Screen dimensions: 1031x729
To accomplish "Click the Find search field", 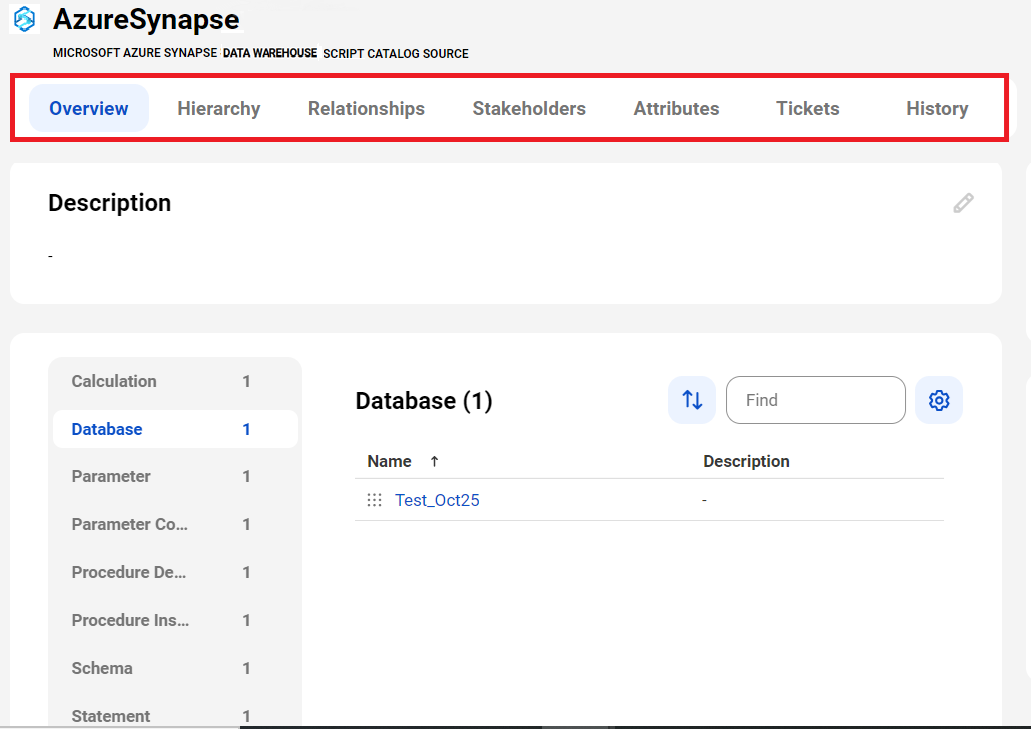I will [x=815, y=400].
